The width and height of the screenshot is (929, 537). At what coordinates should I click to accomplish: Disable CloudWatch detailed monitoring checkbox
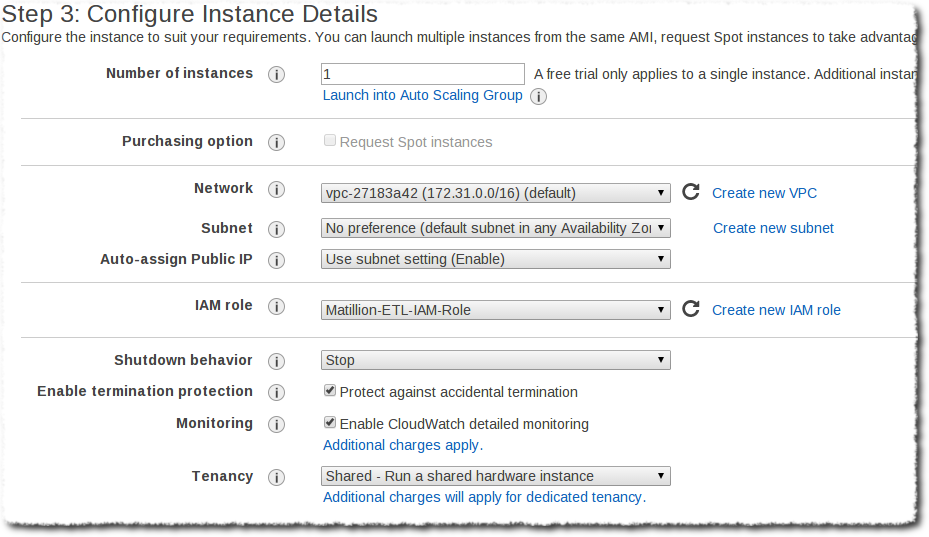point(330,423)
